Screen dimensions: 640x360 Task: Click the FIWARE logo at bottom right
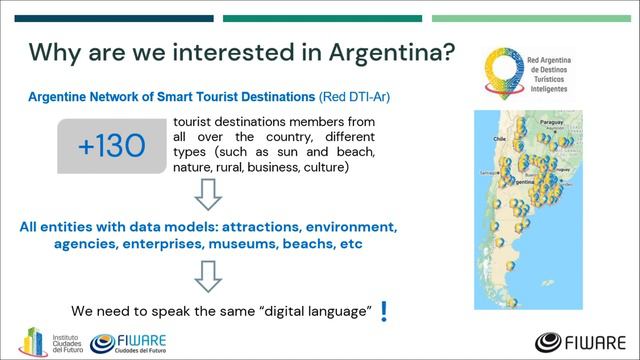580,342
